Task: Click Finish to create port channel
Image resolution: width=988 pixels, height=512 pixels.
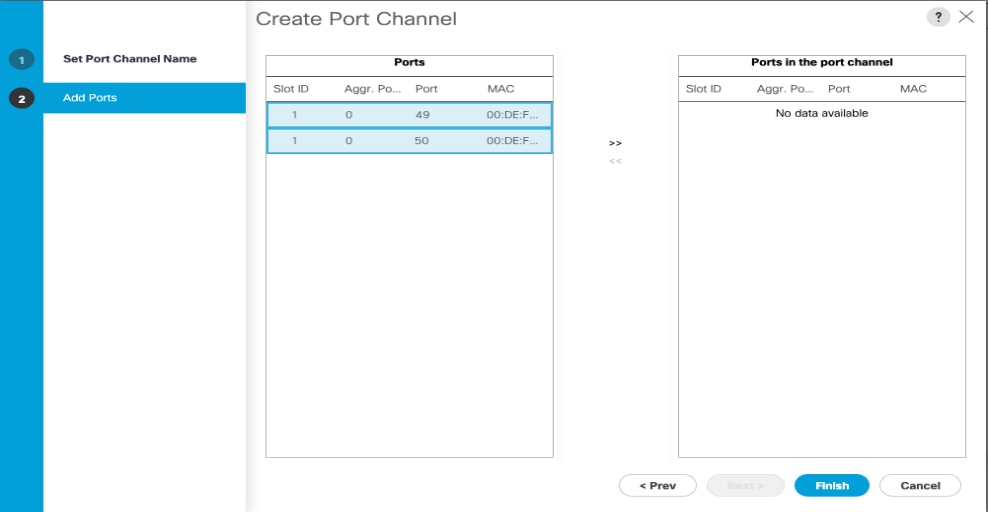Action: click(832, 486)
